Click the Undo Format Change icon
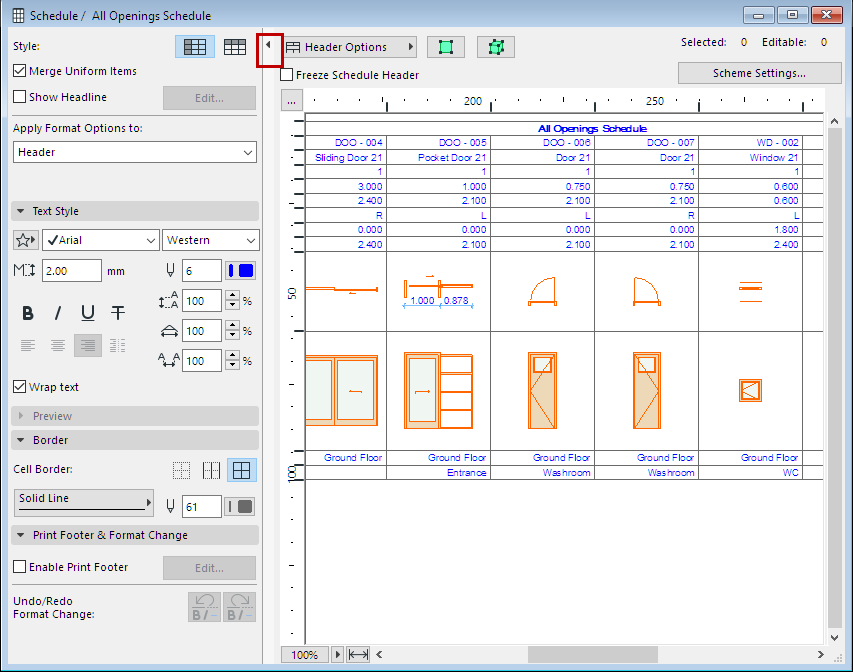 coord(204,607)
